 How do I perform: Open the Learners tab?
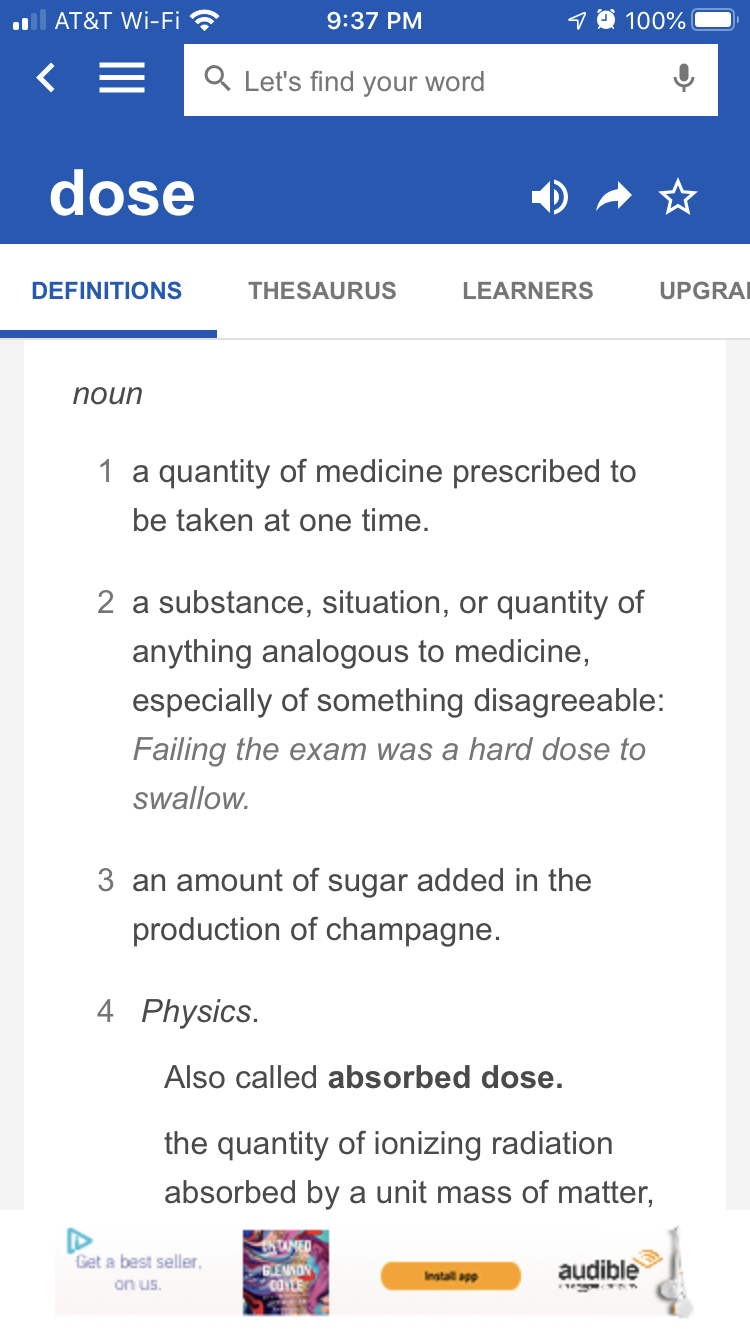(528, 291)
